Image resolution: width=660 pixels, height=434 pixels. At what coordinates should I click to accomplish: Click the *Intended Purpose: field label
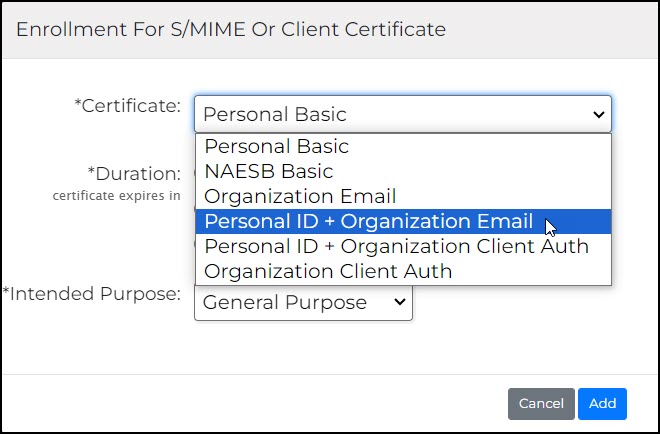pos(92,294)
